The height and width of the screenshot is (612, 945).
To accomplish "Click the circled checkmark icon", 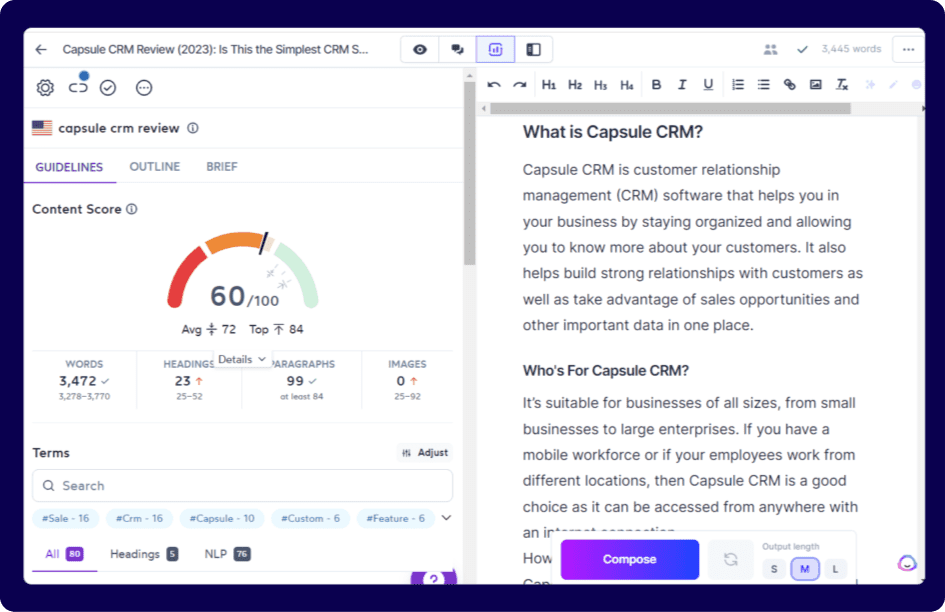I will (x=108, y=88).
